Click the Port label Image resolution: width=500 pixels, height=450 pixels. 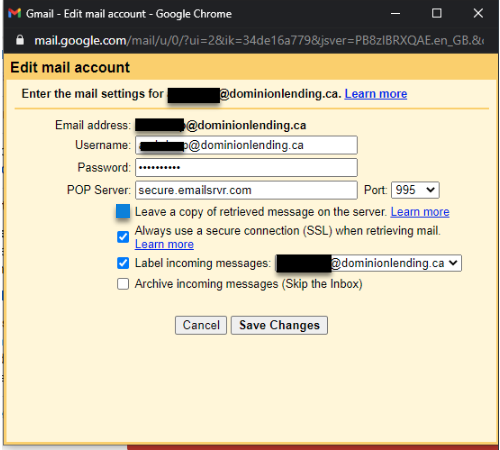[x=375, y=190]
